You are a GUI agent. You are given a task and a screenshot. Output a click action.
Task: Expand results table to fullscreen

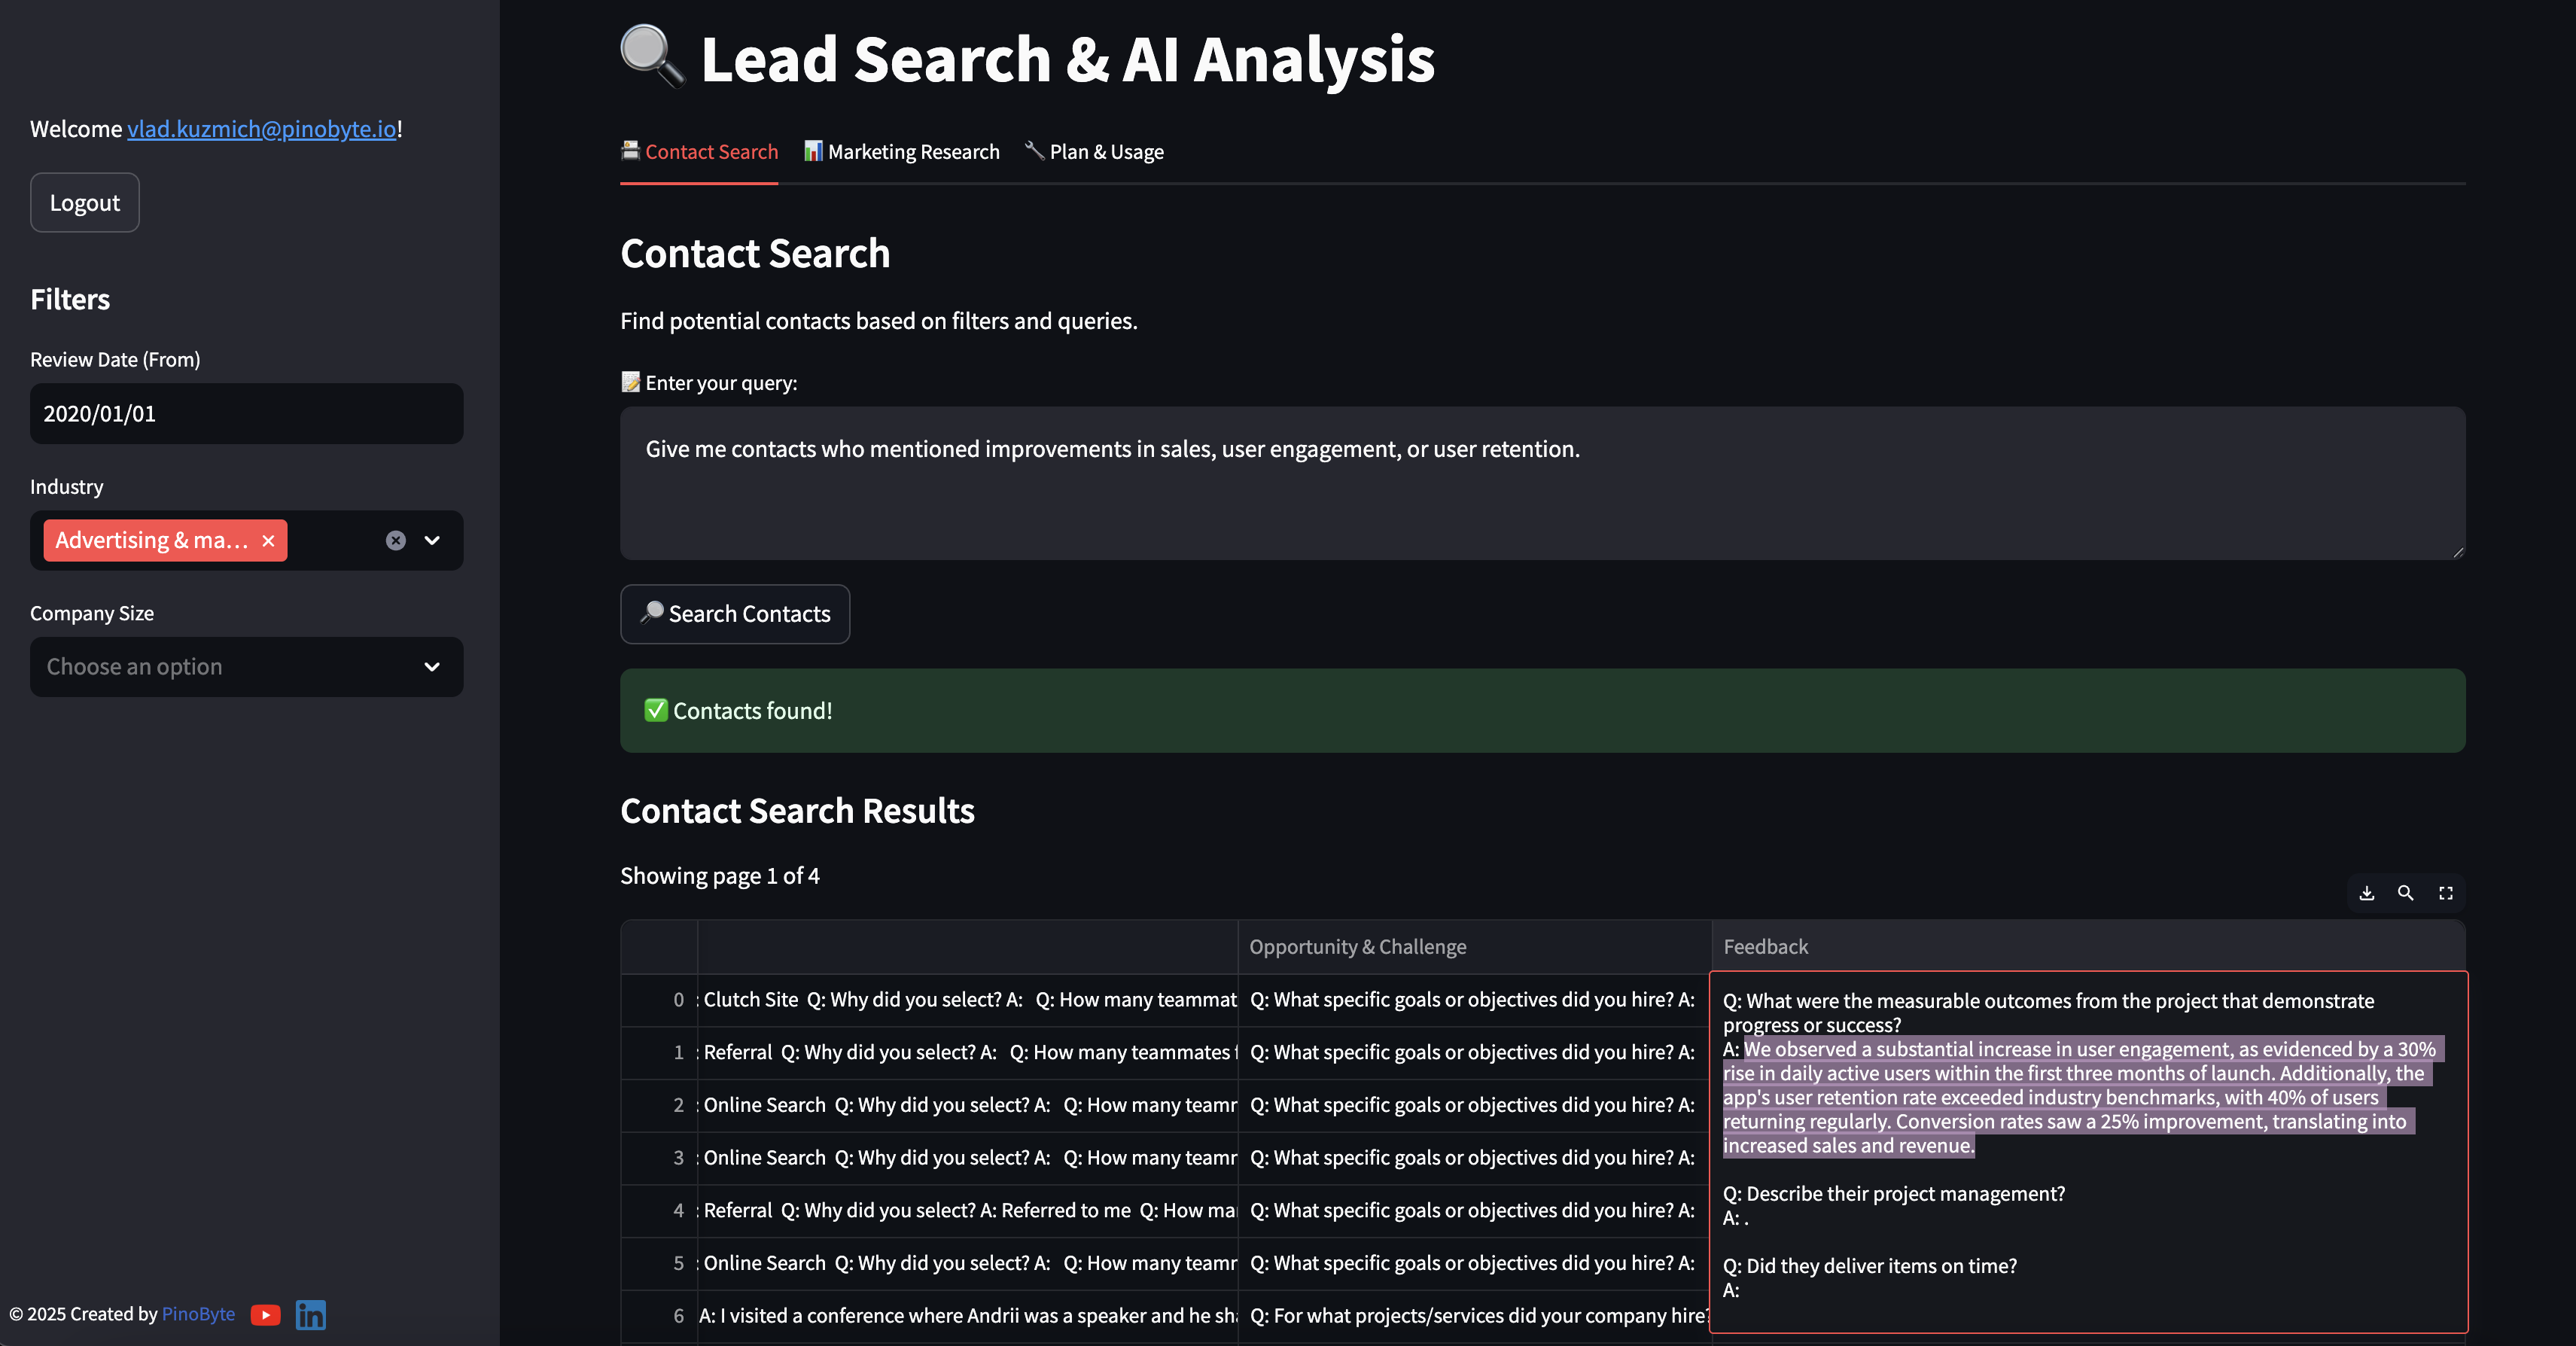pos(2445,893)
